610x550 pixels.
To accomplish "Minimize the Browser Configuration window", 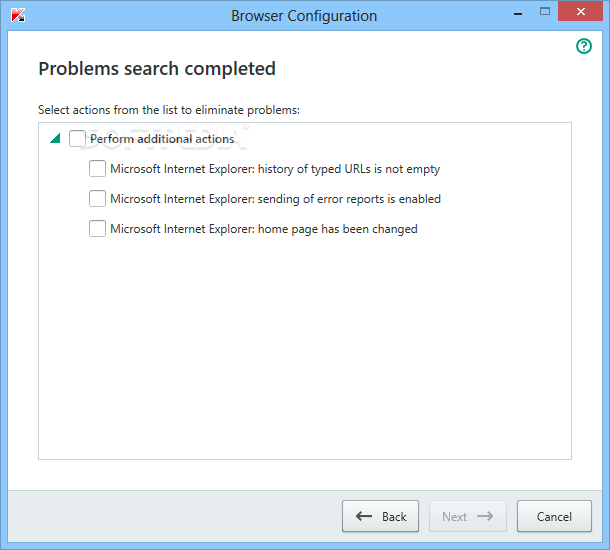I will coord(517,14).
